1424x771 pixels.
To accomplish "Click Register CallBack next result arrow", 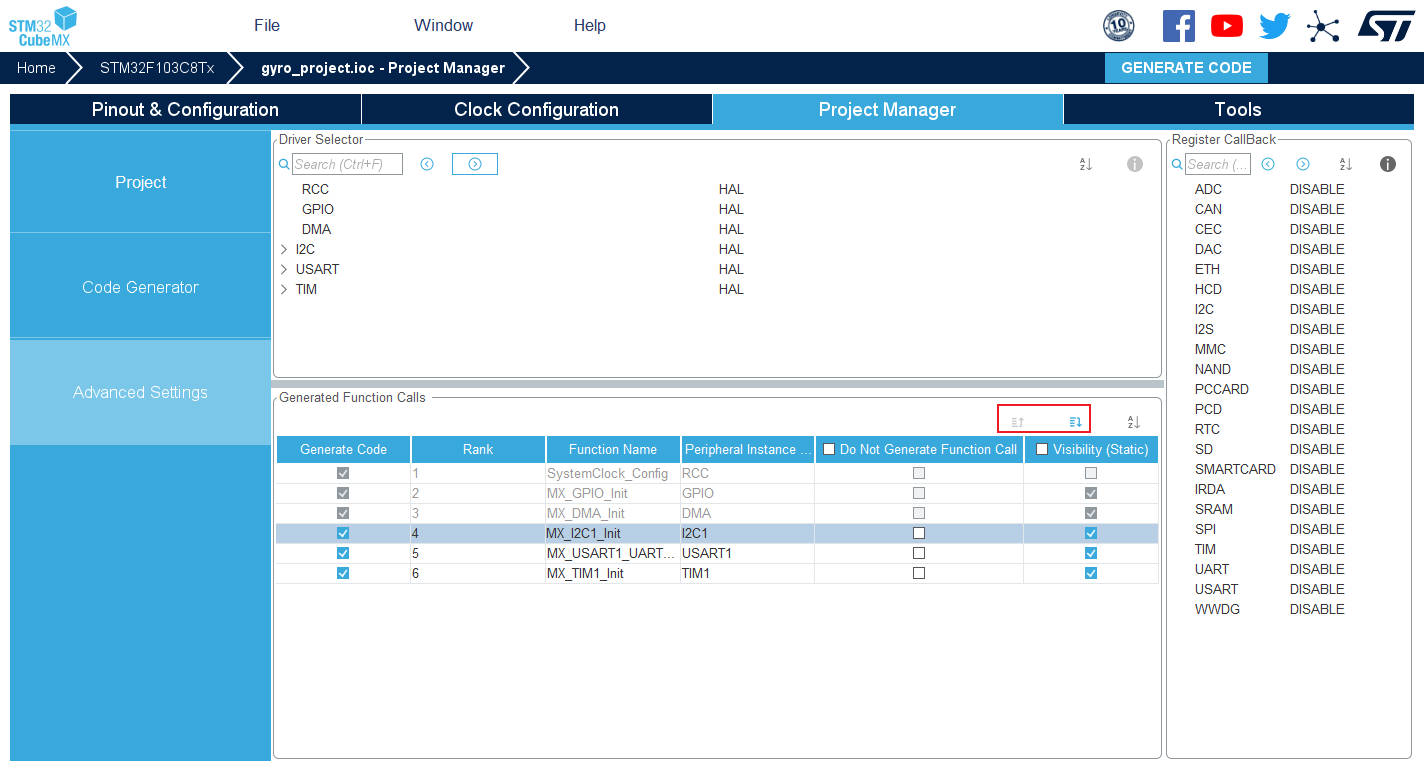I will click(x=1303, y=164).
